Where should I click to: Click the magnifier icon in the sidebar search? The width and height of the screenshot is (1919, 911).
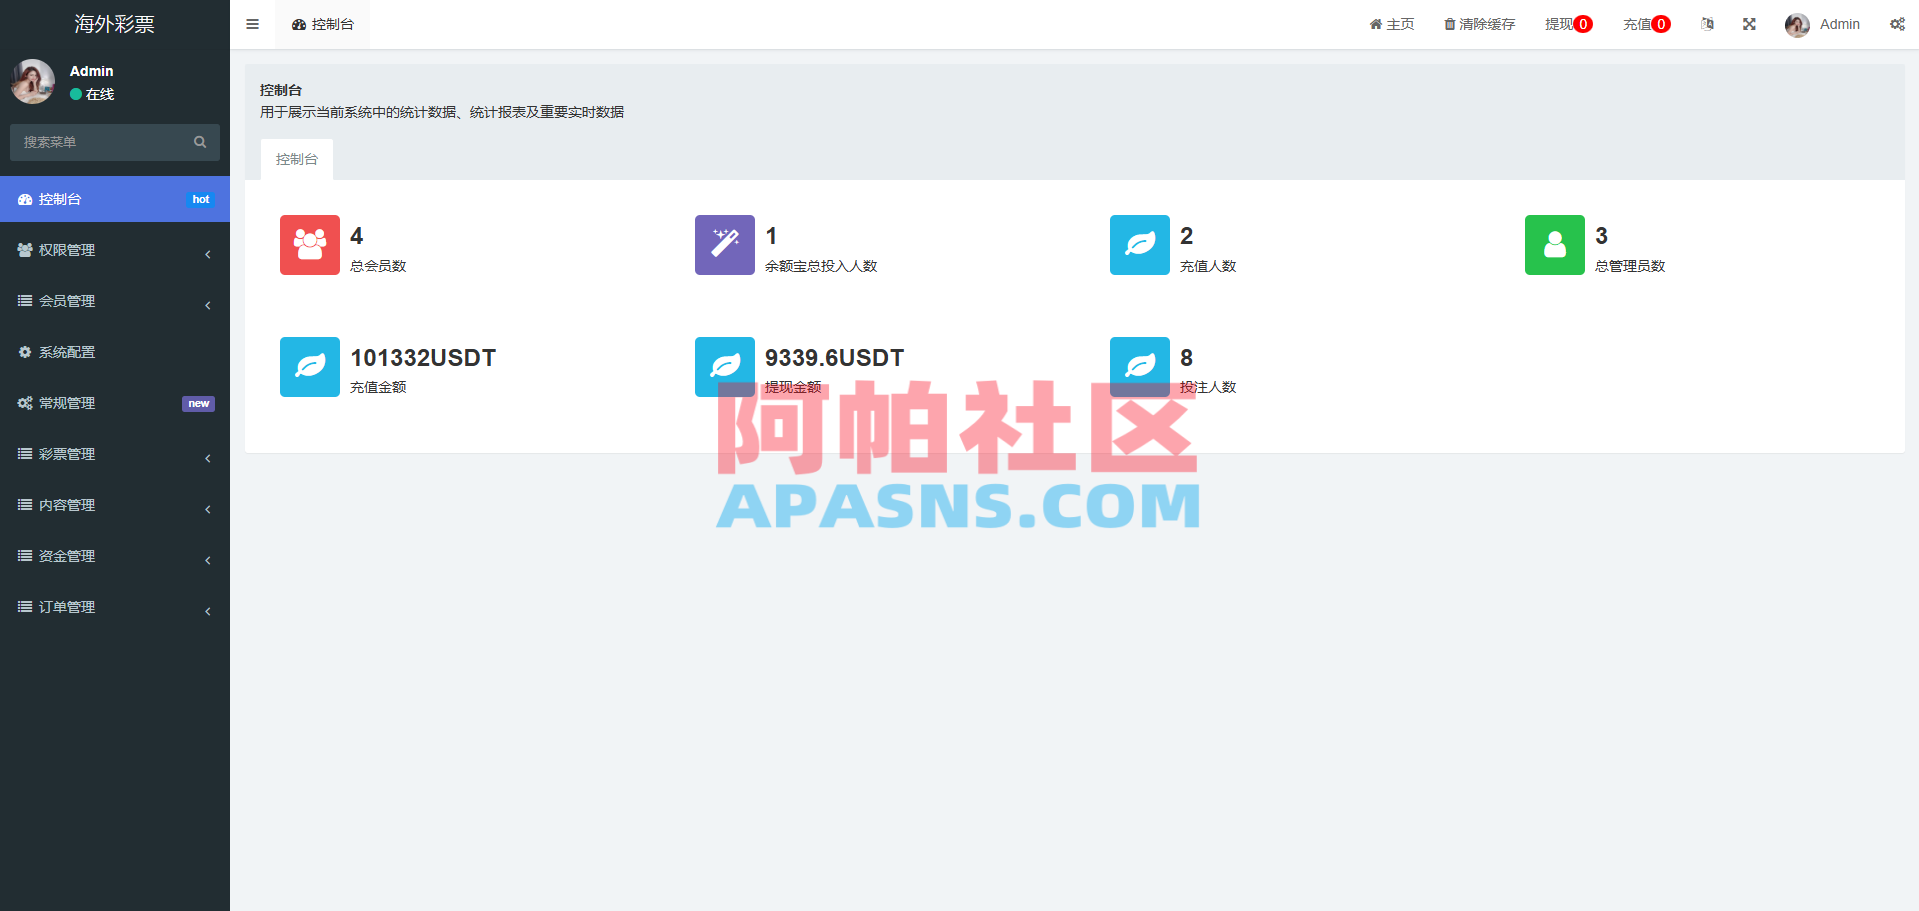pos(200,142)
